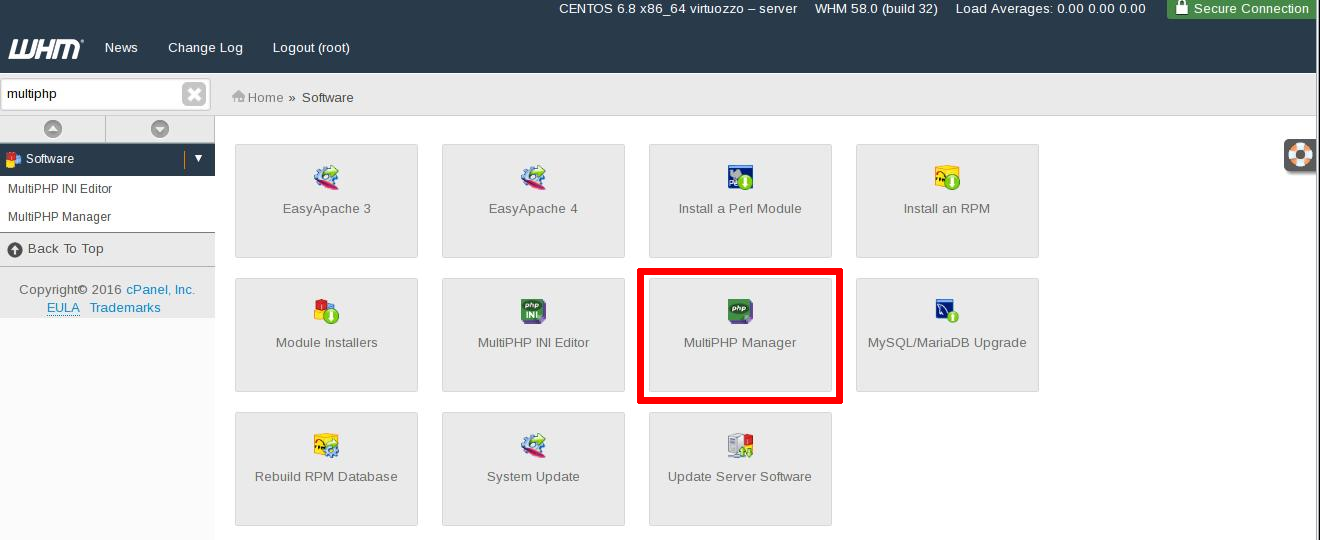
Task: Click the Software category icon in sidebar
Action: pyautogui.click(x=13, y=159)
